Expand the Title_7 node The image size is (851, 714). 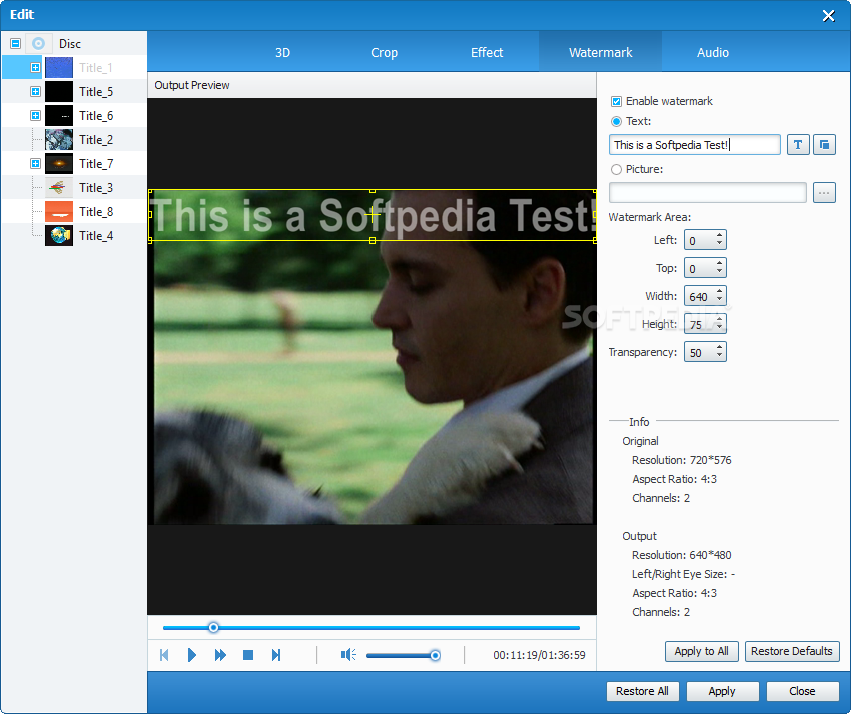pos(35,163)
